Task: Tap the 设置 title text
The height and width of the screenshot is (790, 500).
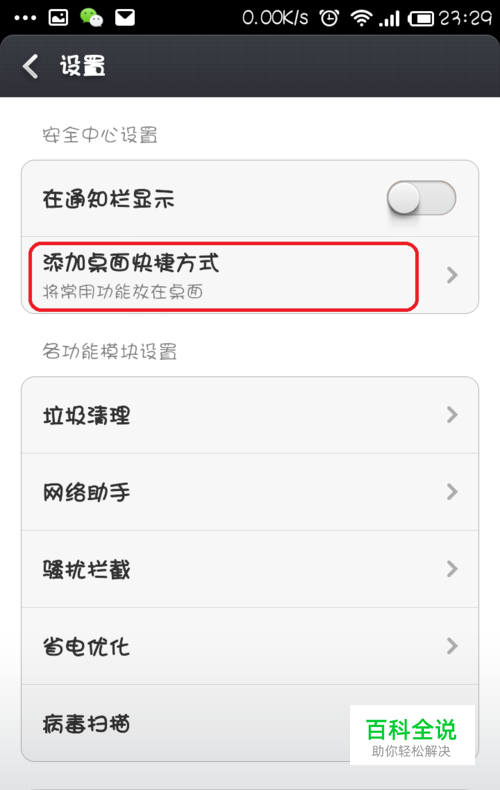Action: point(83,66)
